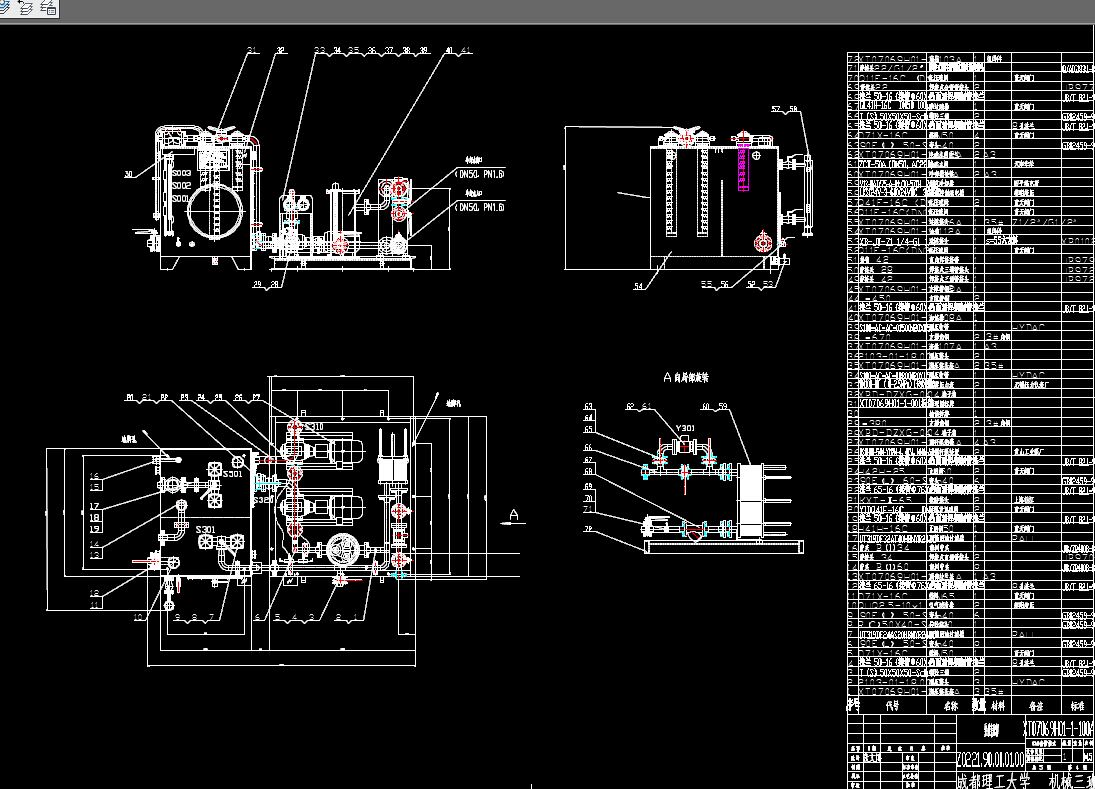Select the XP0108 cell in parts table
The height and width of the screenshot is (789, 1095).
click(x=1078, y=239)
